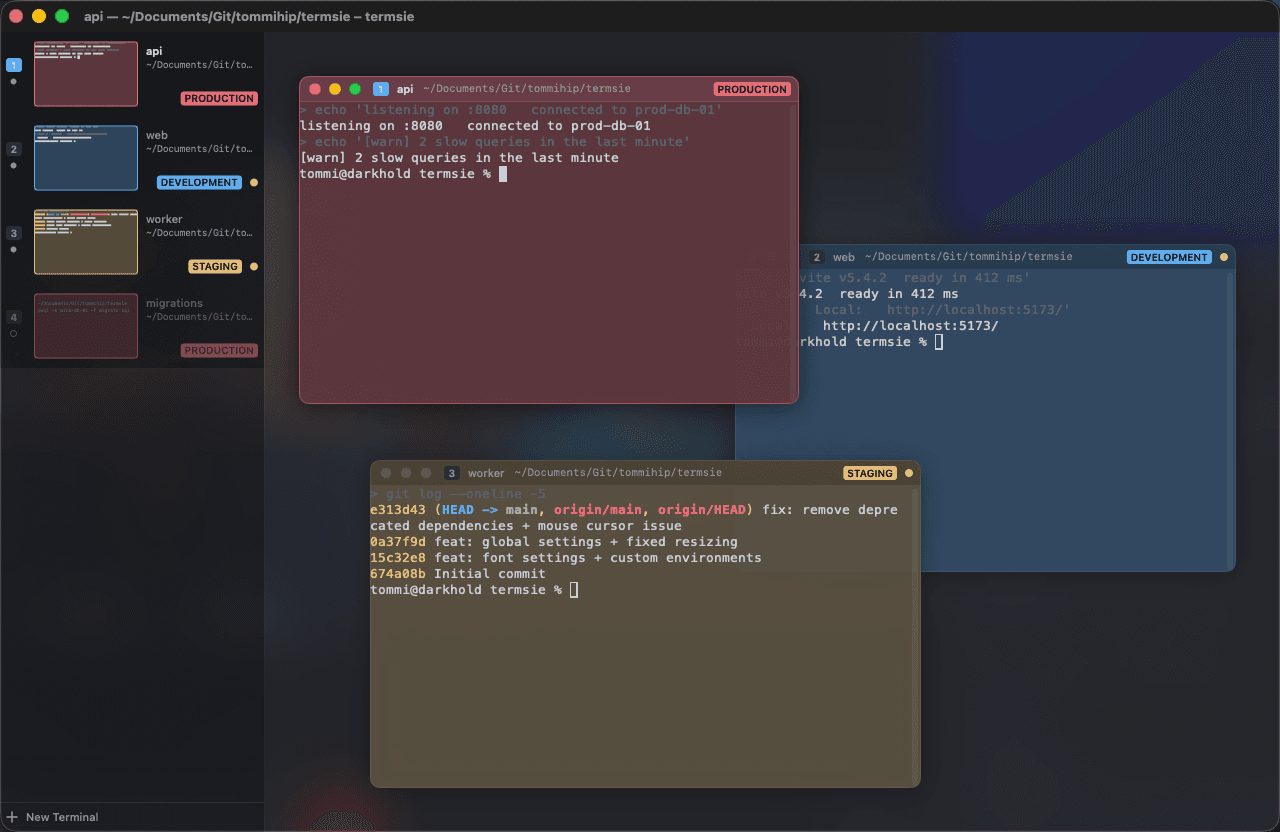Click '674a08b Initial commit' in worker terminal
This screenshot has width=1280, height=832.
[x=458, y=574]
